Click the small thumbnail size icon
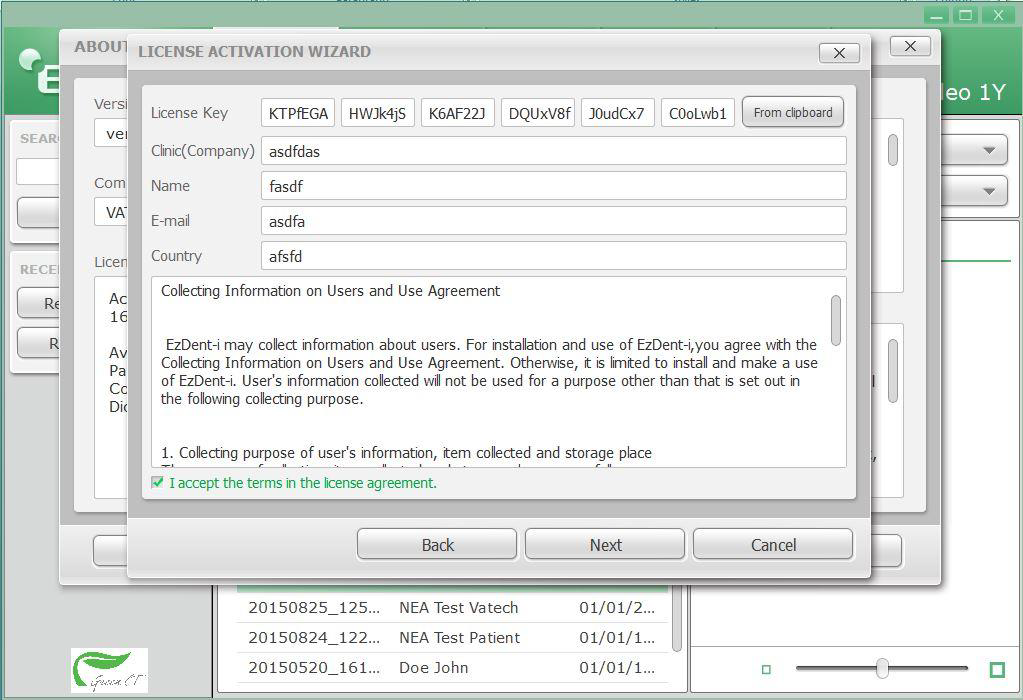1023x700 pixels. tap(767, 669)
